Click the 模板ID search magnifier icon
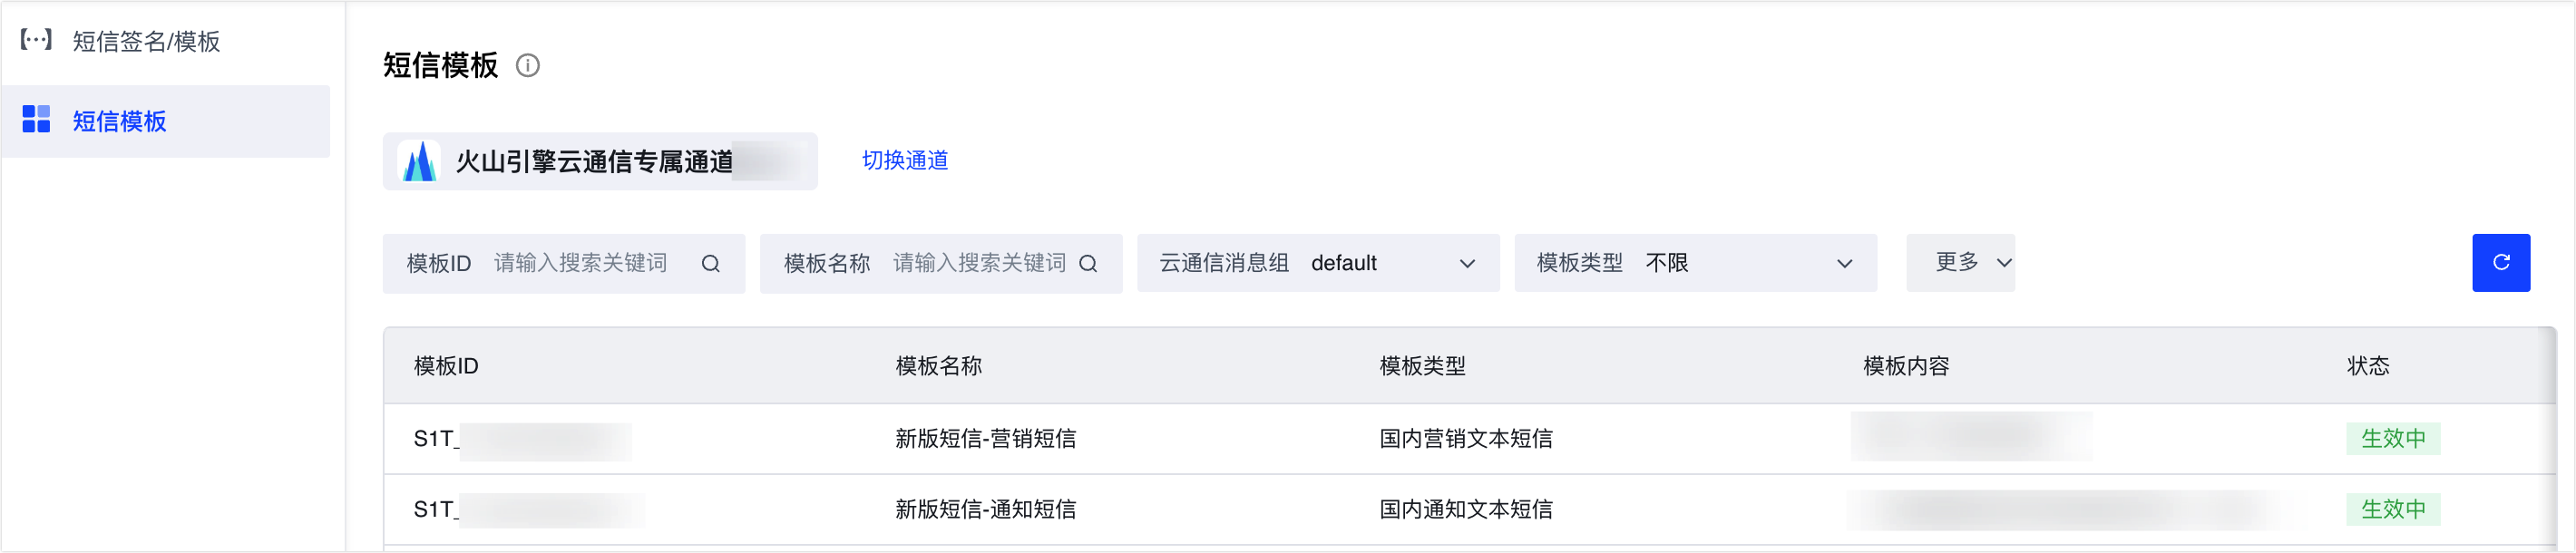 (x=710, y=264)
